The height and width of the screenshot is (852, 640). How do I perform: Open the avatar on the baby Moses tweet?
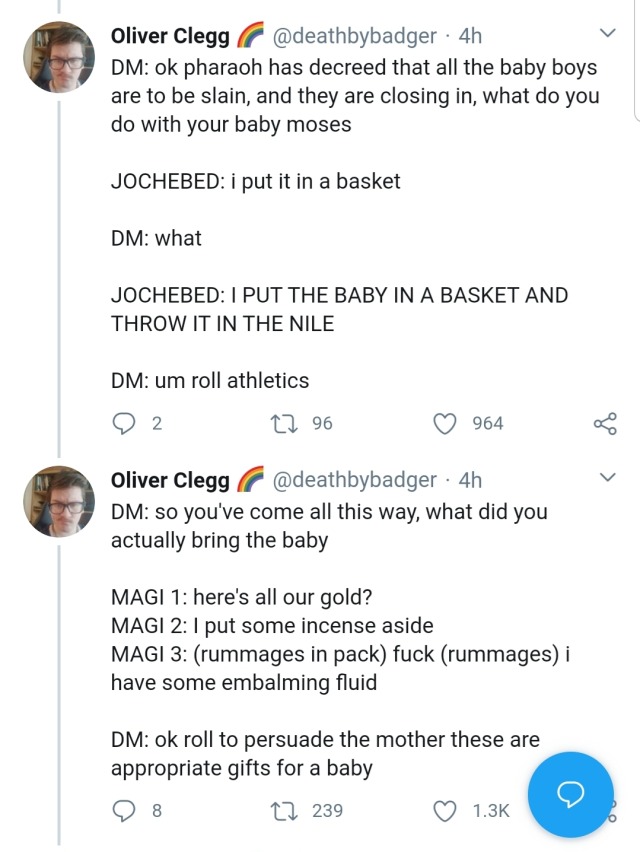(59, 58)
